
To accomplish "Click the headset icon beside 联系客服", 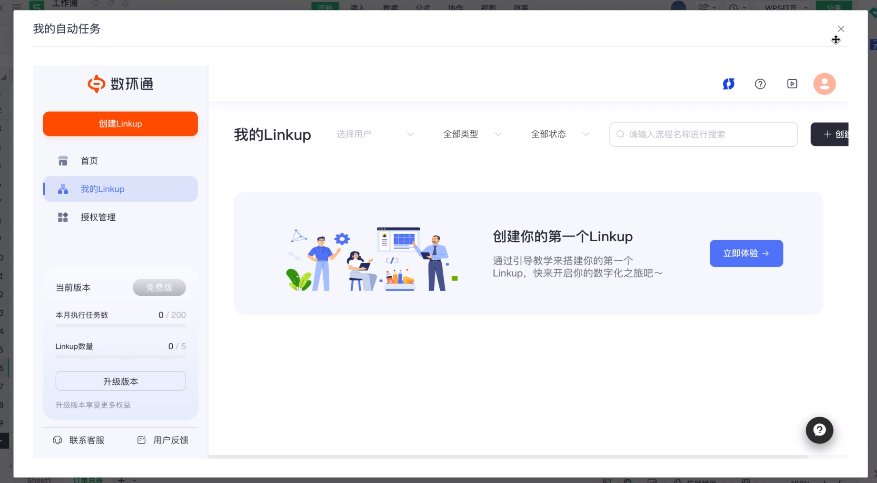I will click(57, 440).
